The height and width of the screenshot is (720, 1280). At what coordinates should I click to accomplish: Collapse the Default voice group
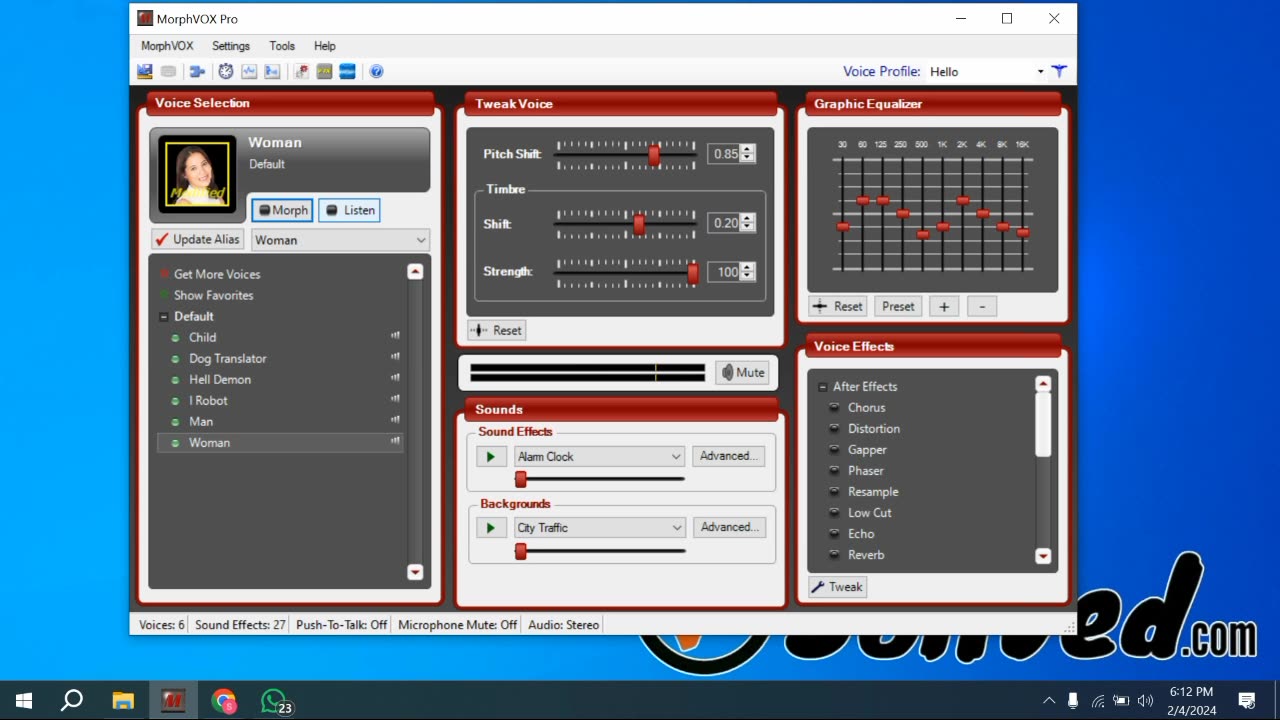(x=163, y=317)
